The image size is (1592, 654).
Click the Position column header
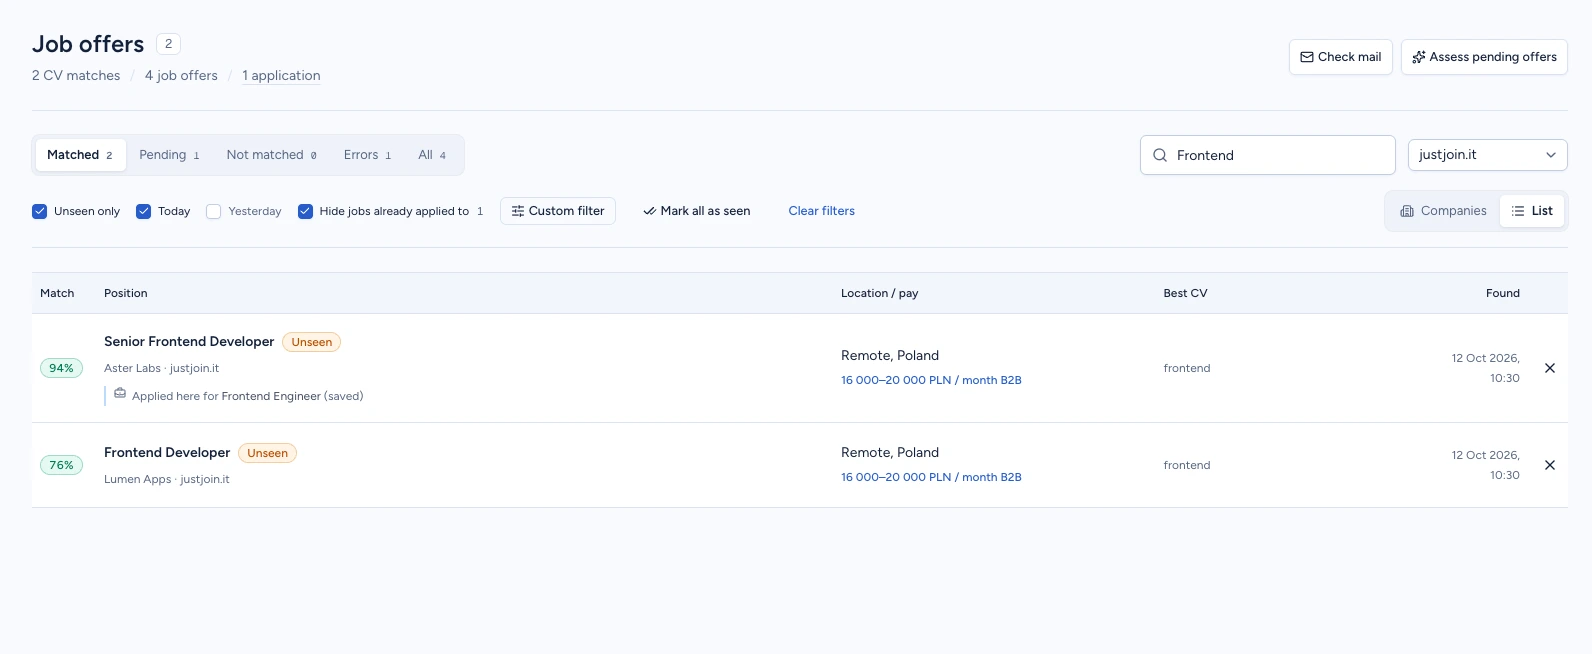pos(126,293)
